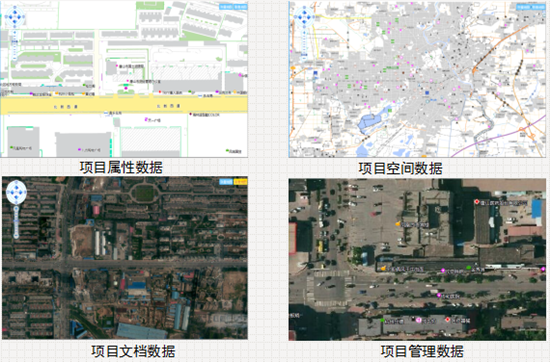Click magenta marker on 项目属性数据 map center
The height and width of the screenshot is (362, 550).
pos(126,88)
